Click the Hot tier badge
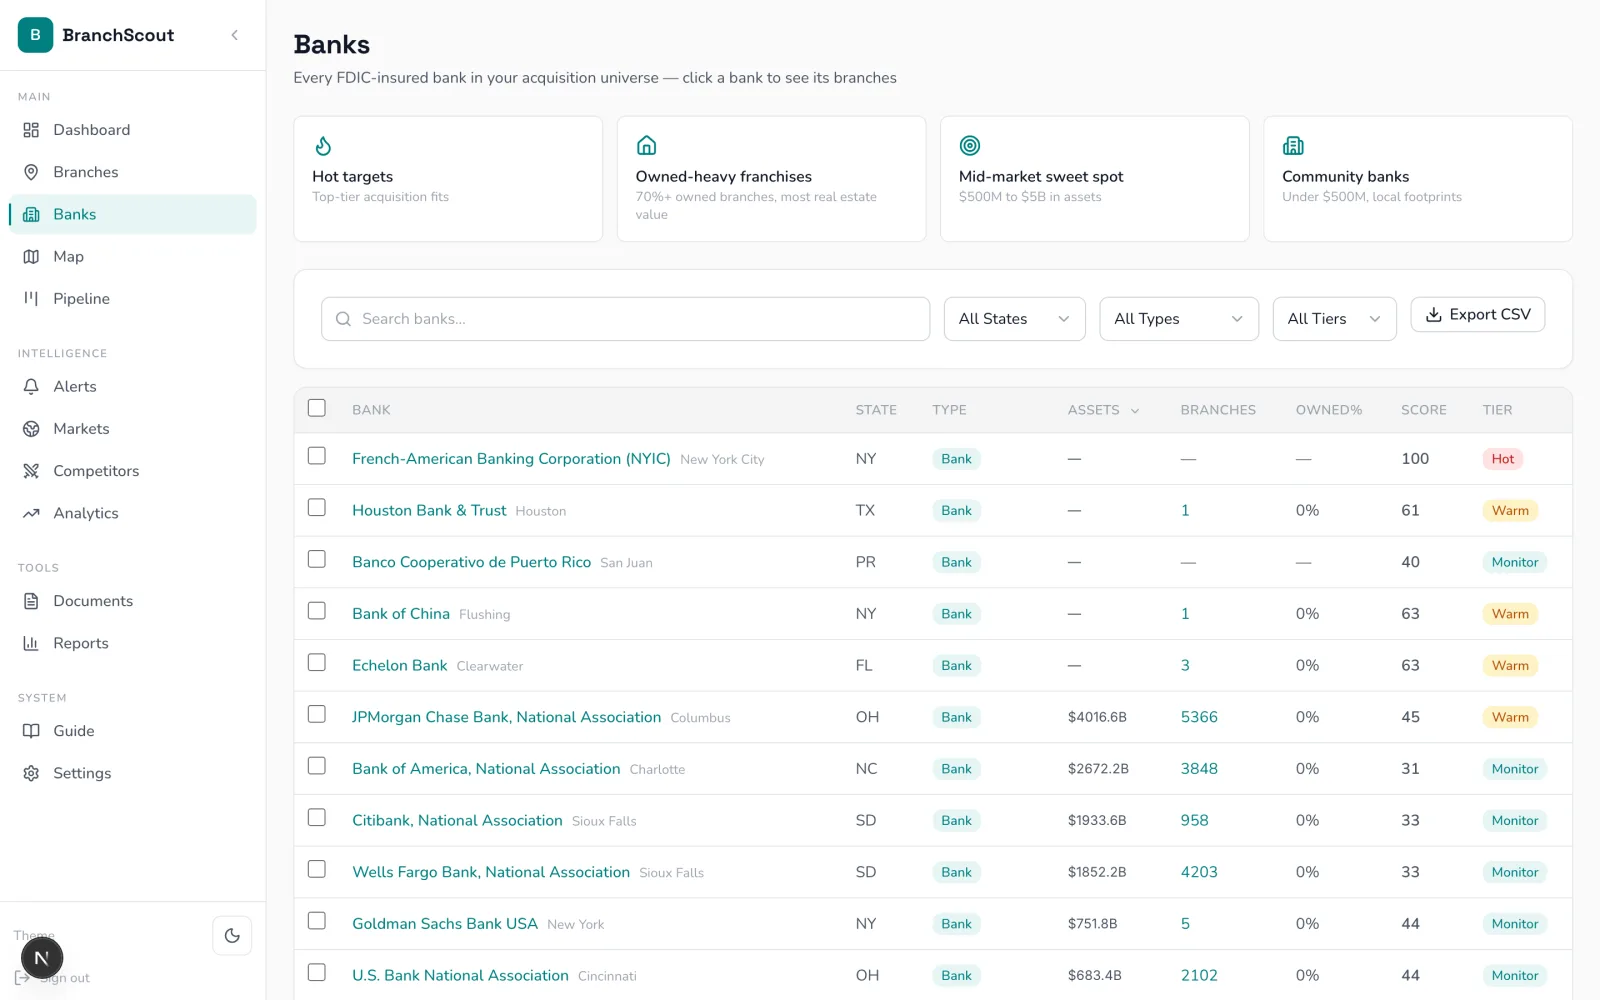 point(1502,459)
